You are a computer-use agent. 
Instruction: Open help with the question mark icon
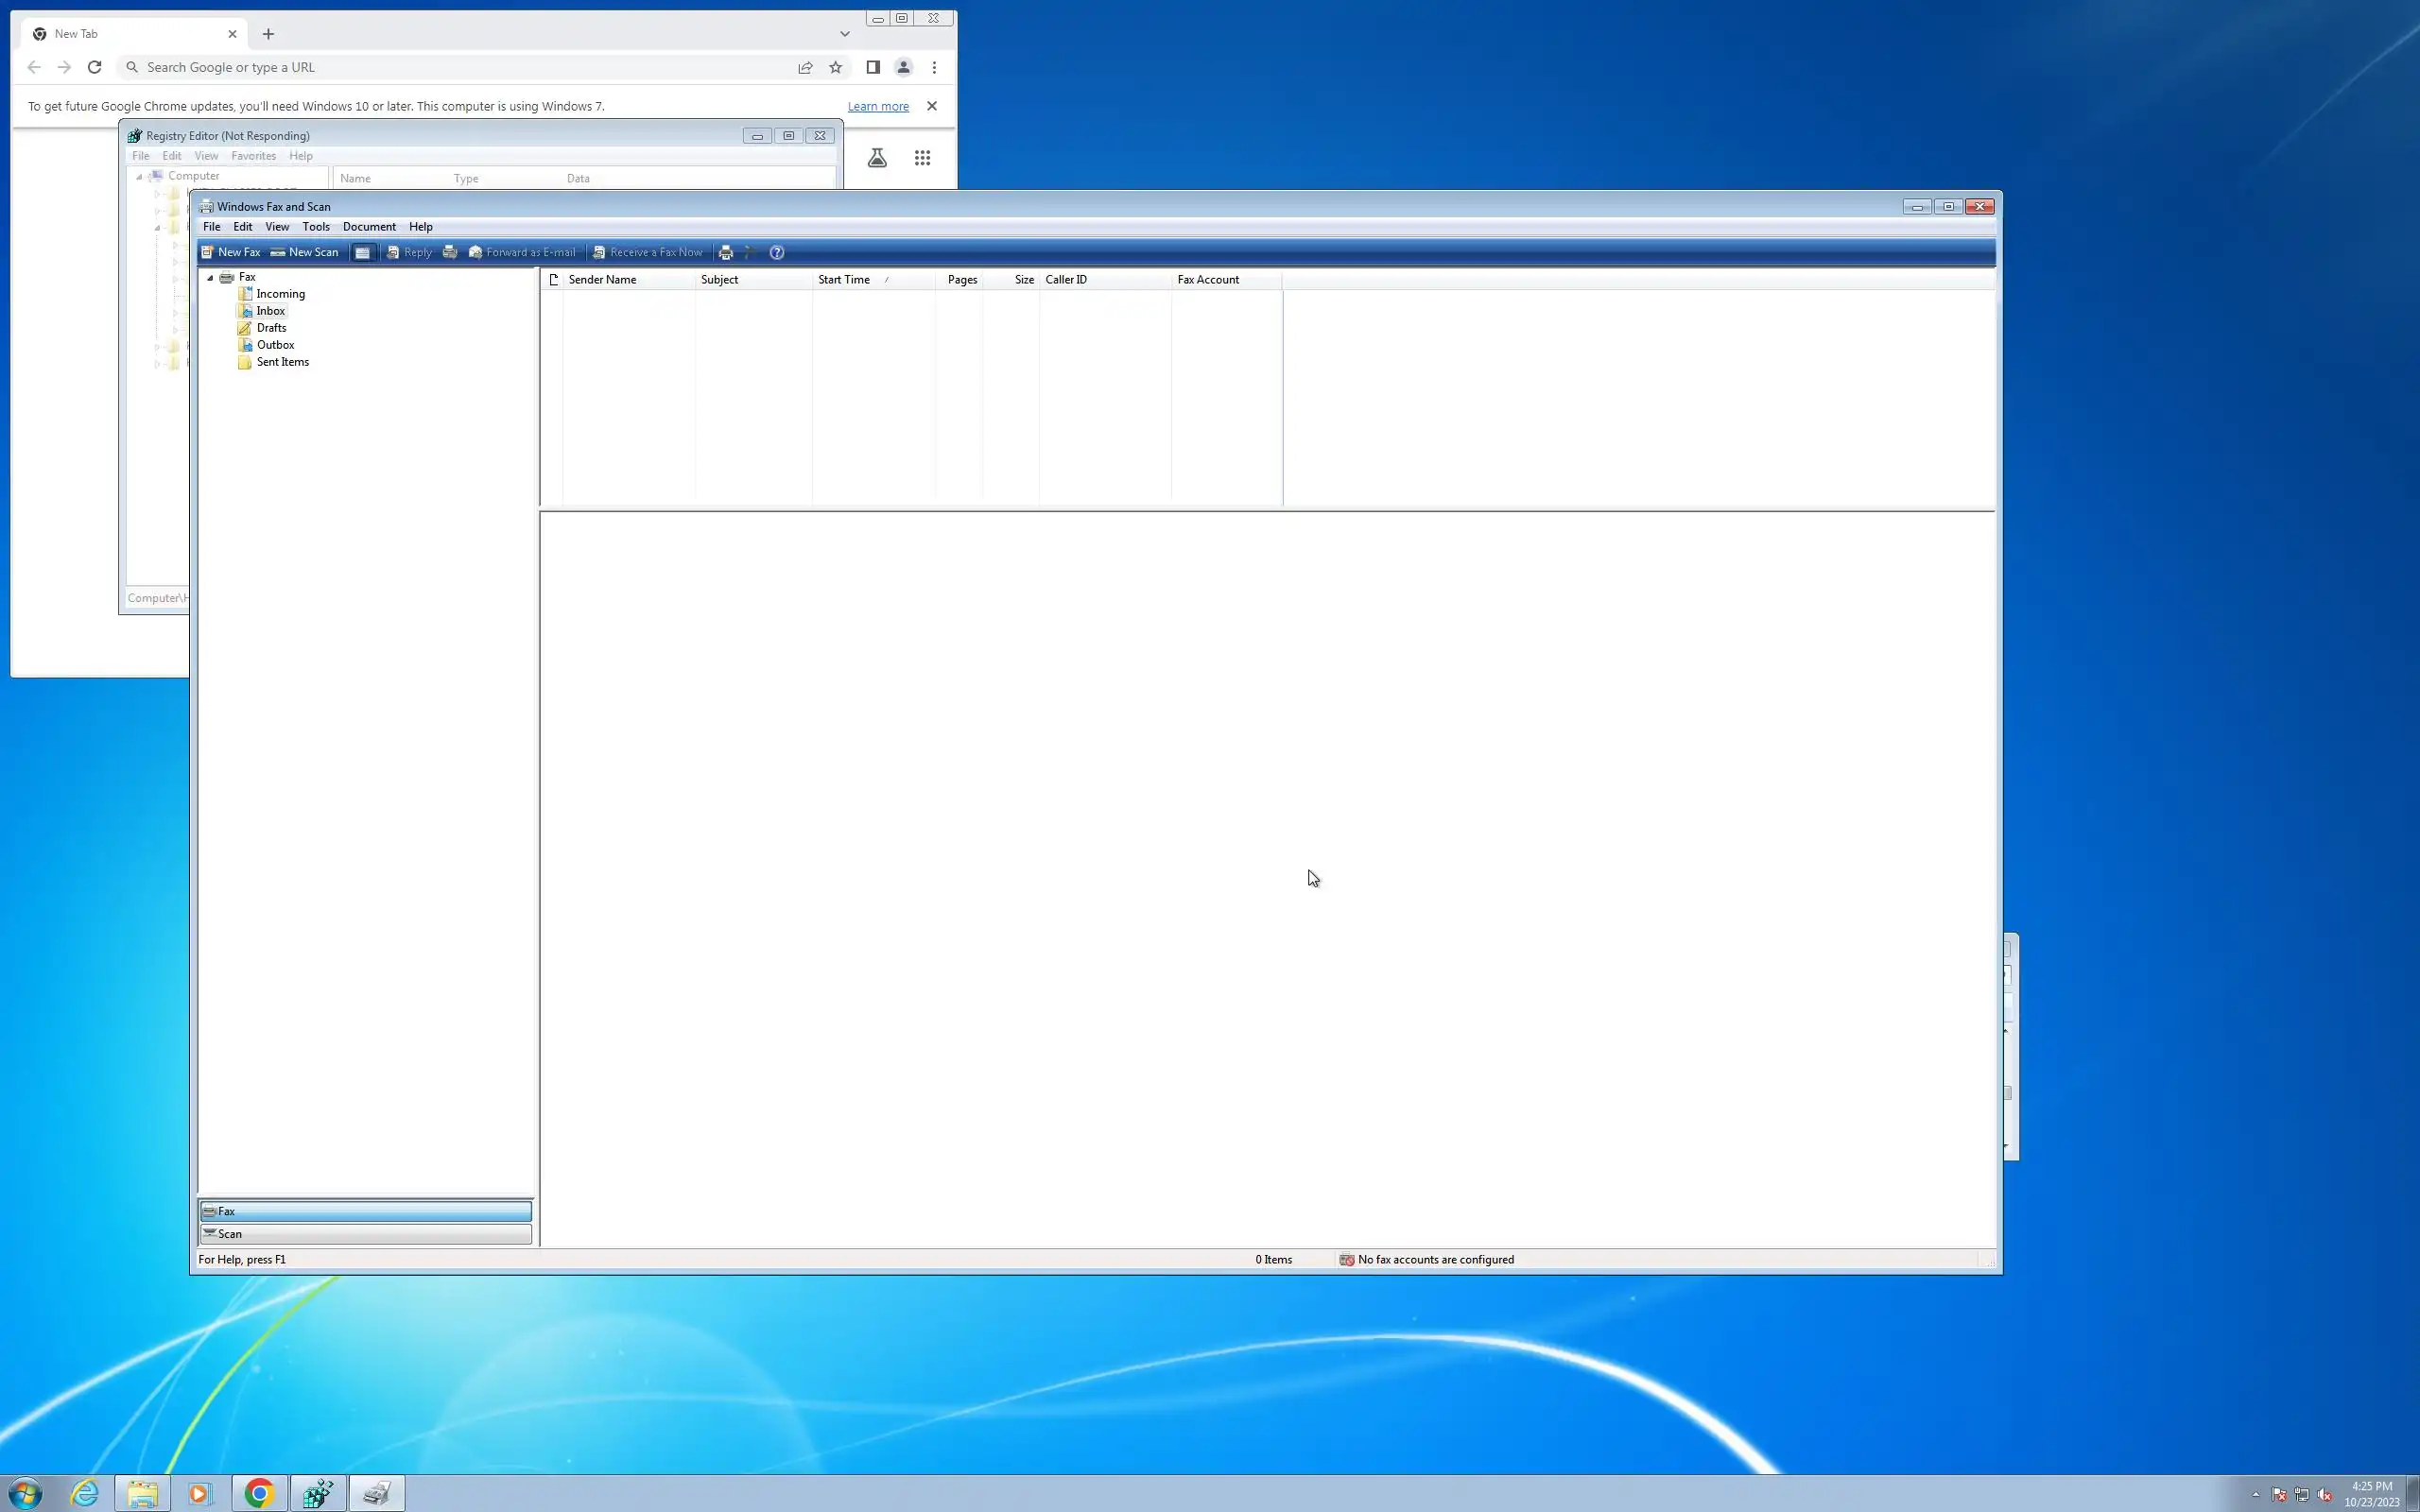click(777, 253)
